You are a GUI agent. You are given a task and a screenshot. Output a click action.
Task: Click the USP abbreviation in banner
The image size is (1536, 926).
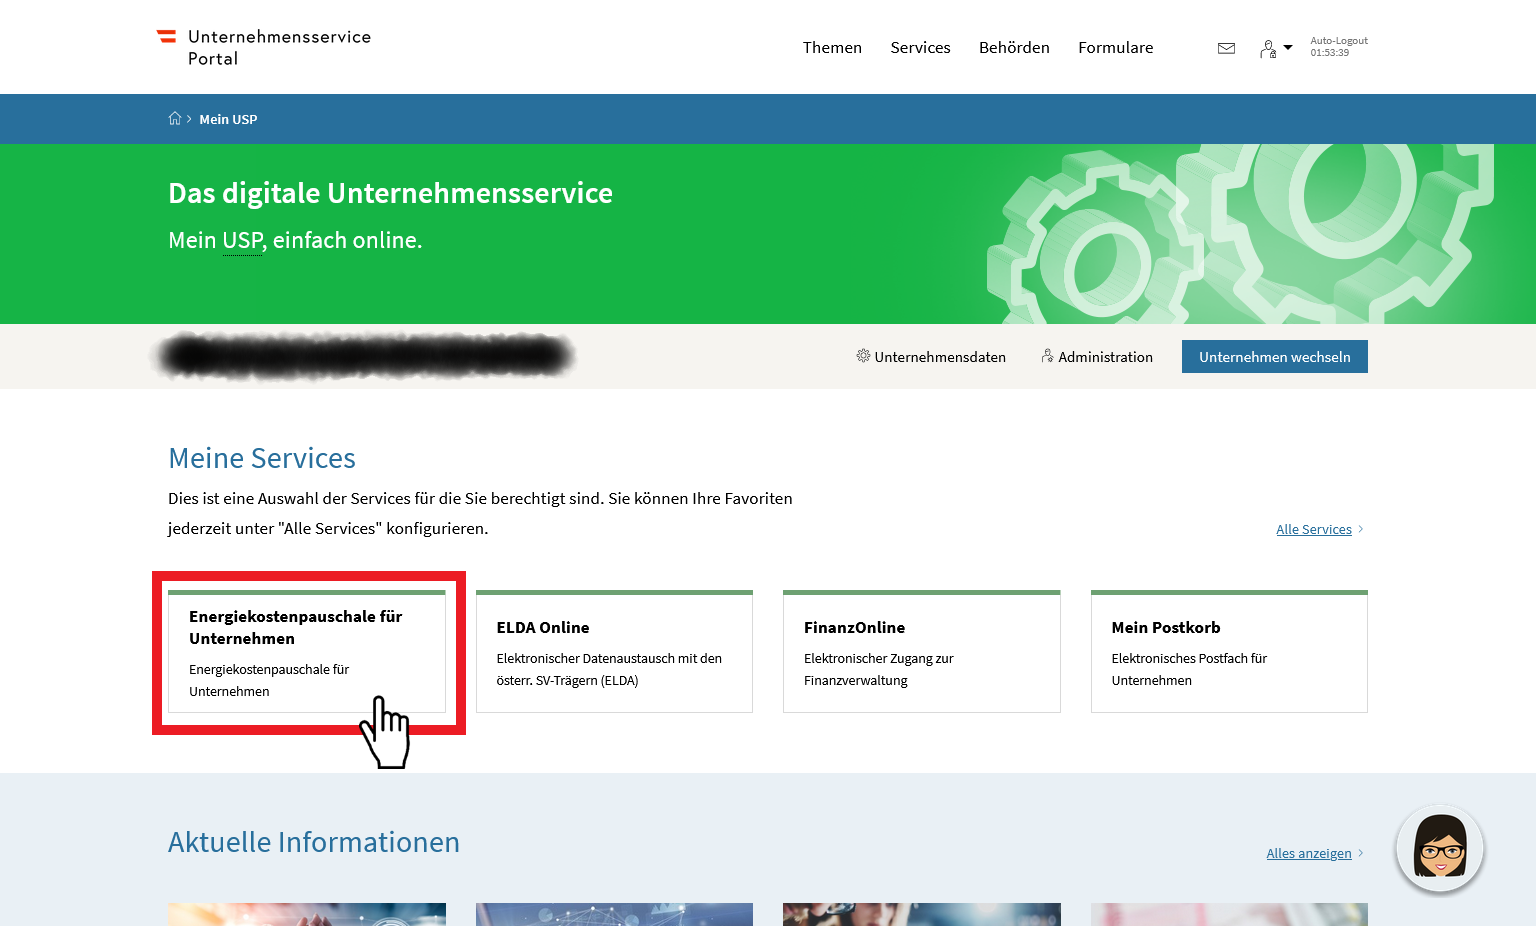tap(242, 241)
